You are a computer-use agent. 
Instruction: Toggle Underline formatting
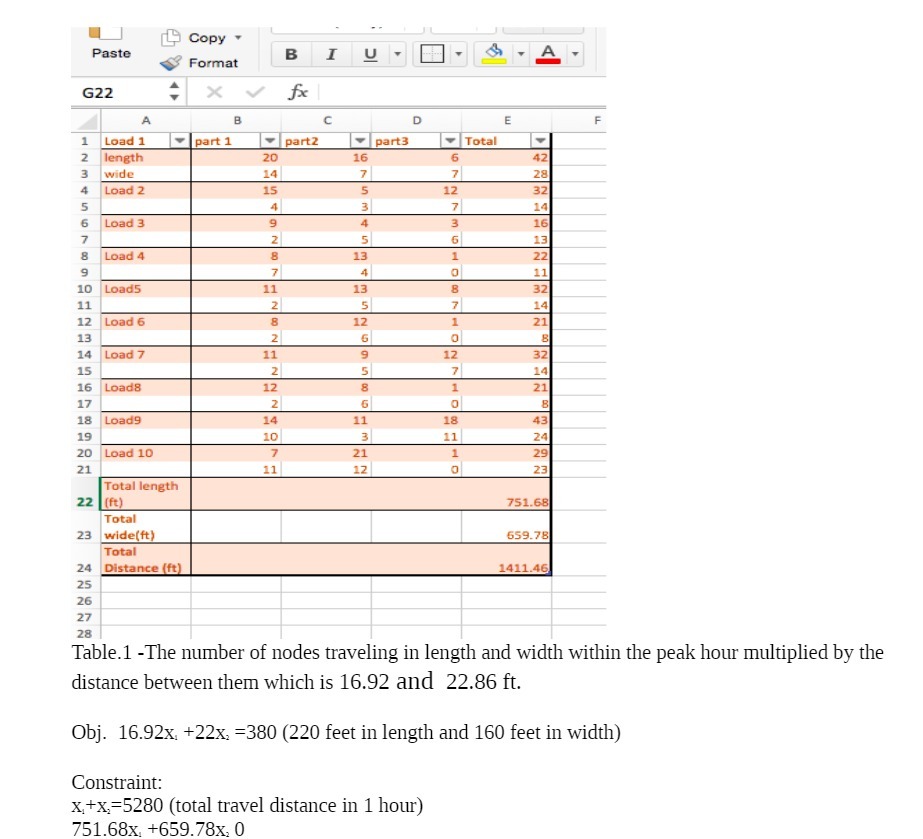pyautogui.click(x=370, y=54)
